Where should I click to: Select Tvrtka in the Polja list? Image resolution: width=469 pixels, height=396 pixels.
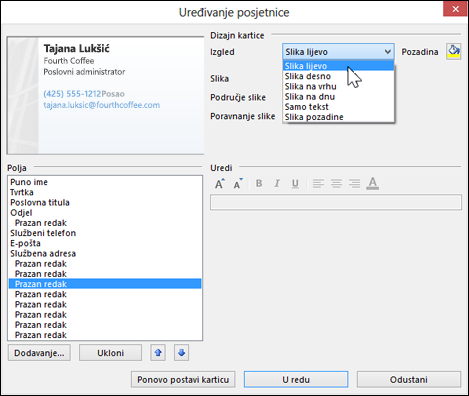click(x=105, y=192)
